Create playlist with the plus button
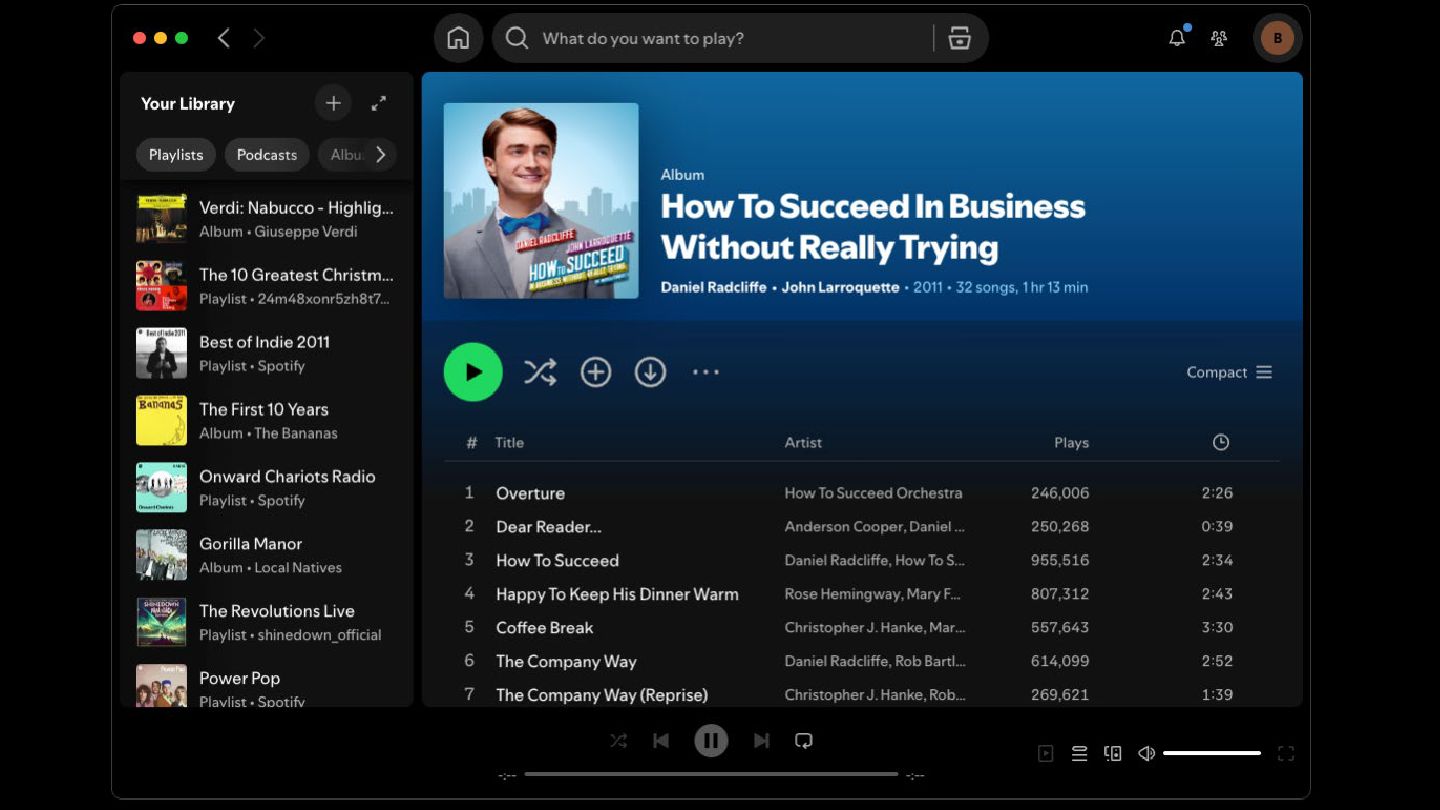The width and height of the screenshot is (1440, 810). tap(333, 103)
